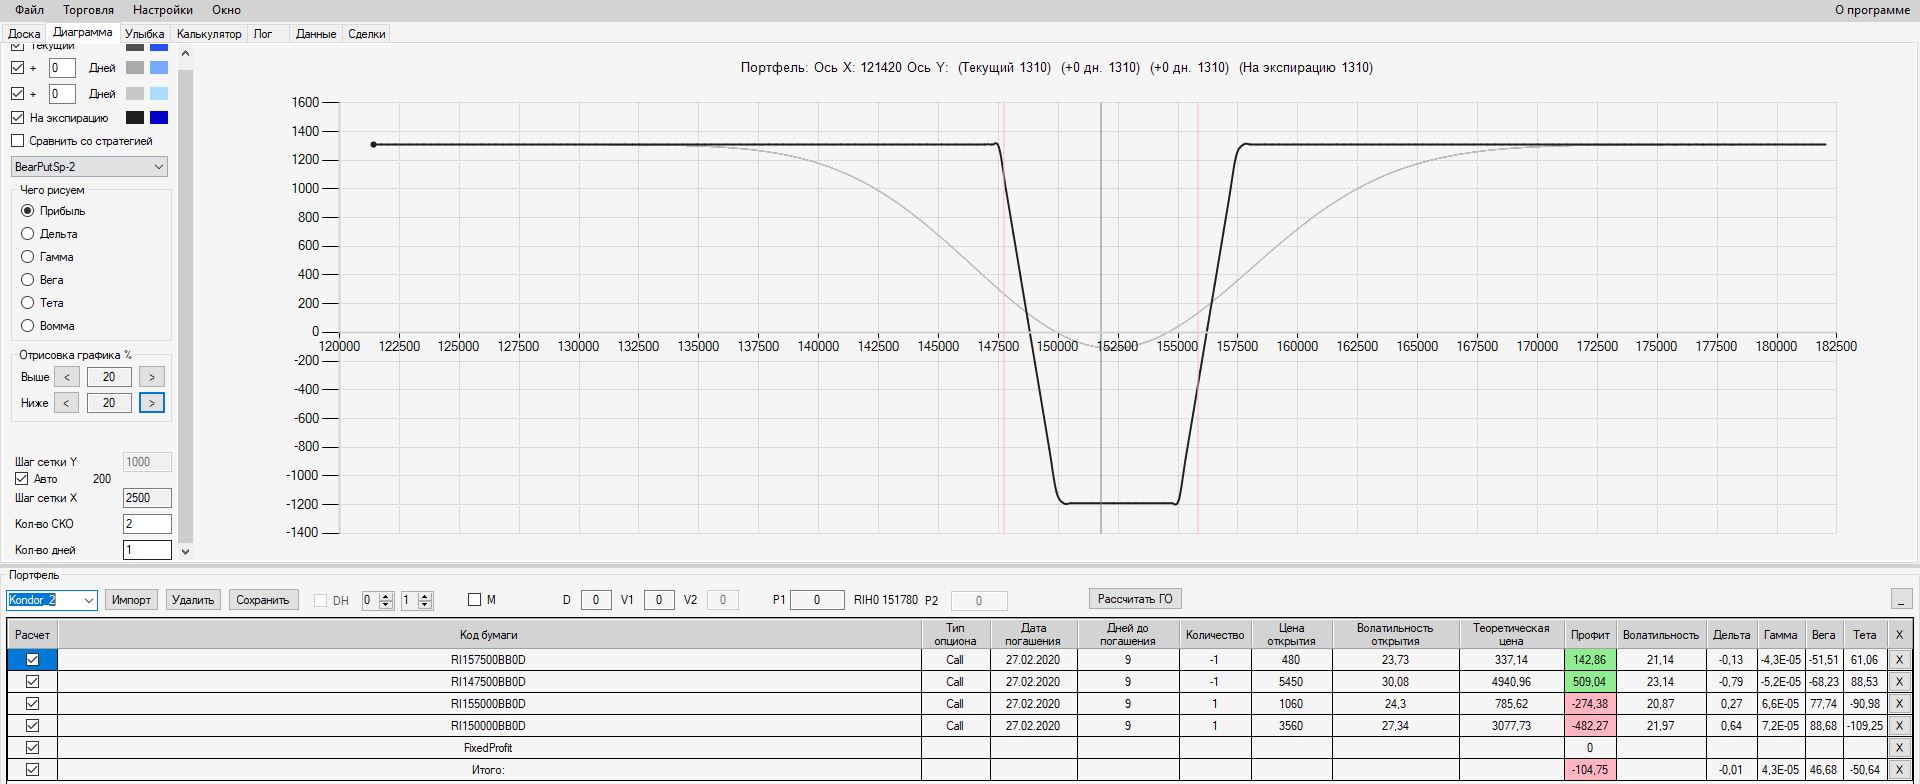Viewport: 1920px width, 784px height.
Task: Decrease the spinner showing 1 beside DH
Action: [x=425, y=604]
